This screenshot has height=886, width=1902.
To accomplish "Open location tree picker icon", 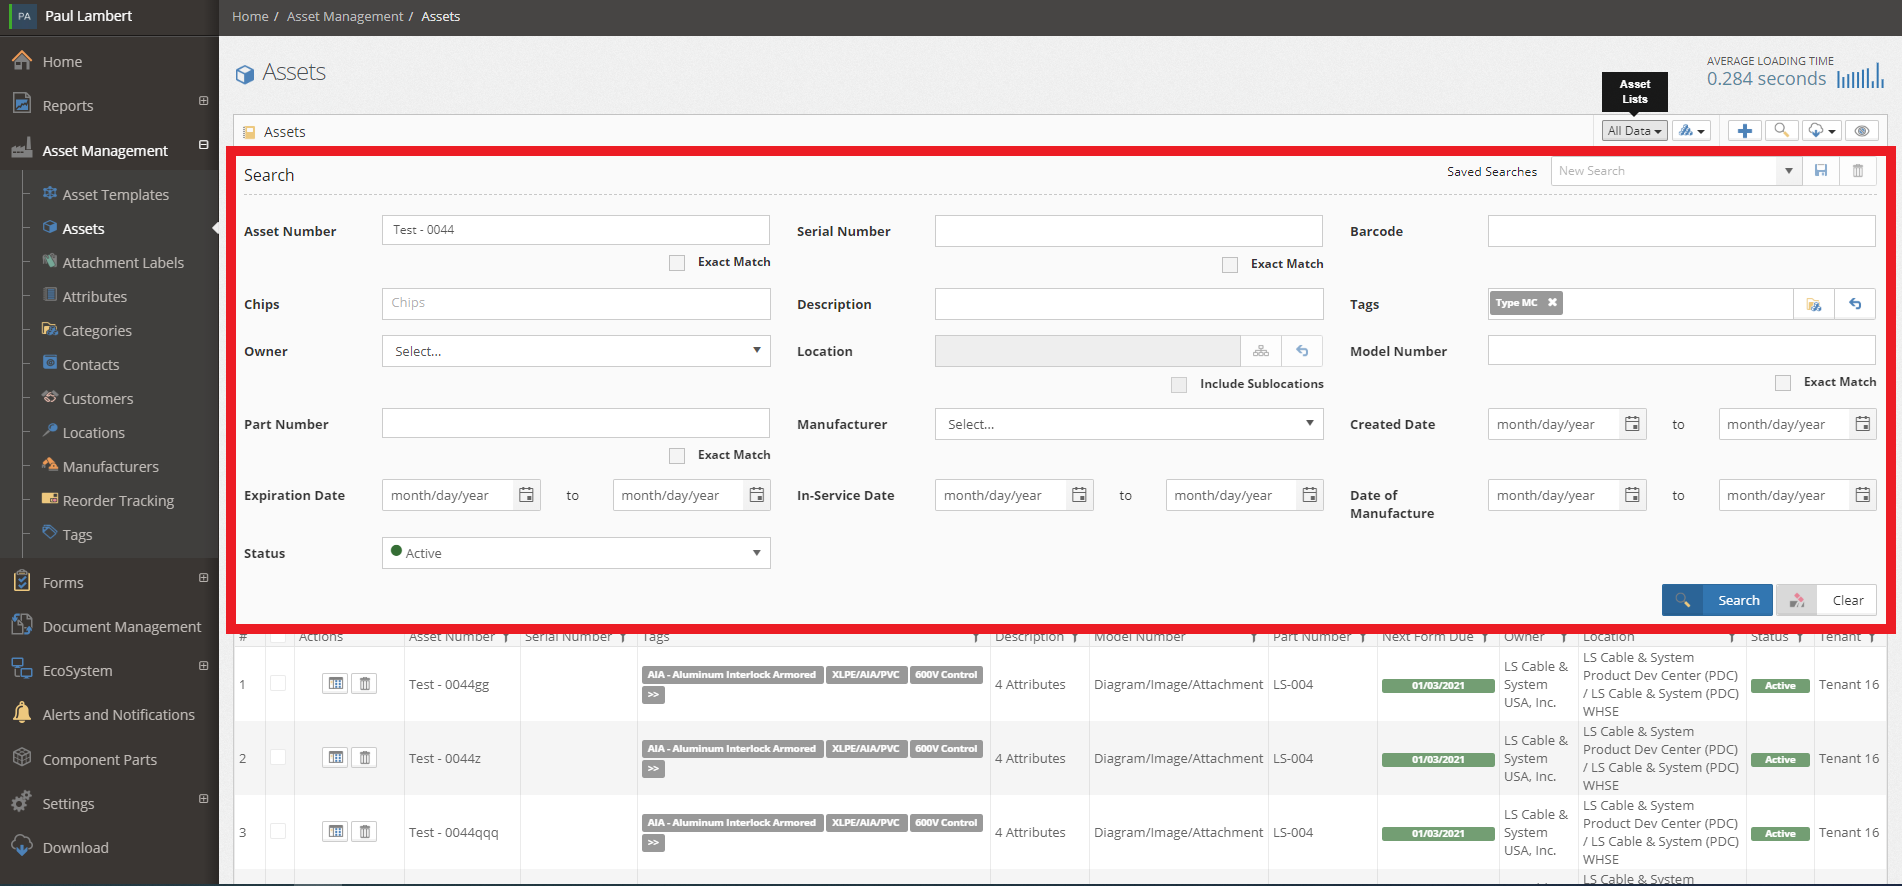I will pos(1261,351).
